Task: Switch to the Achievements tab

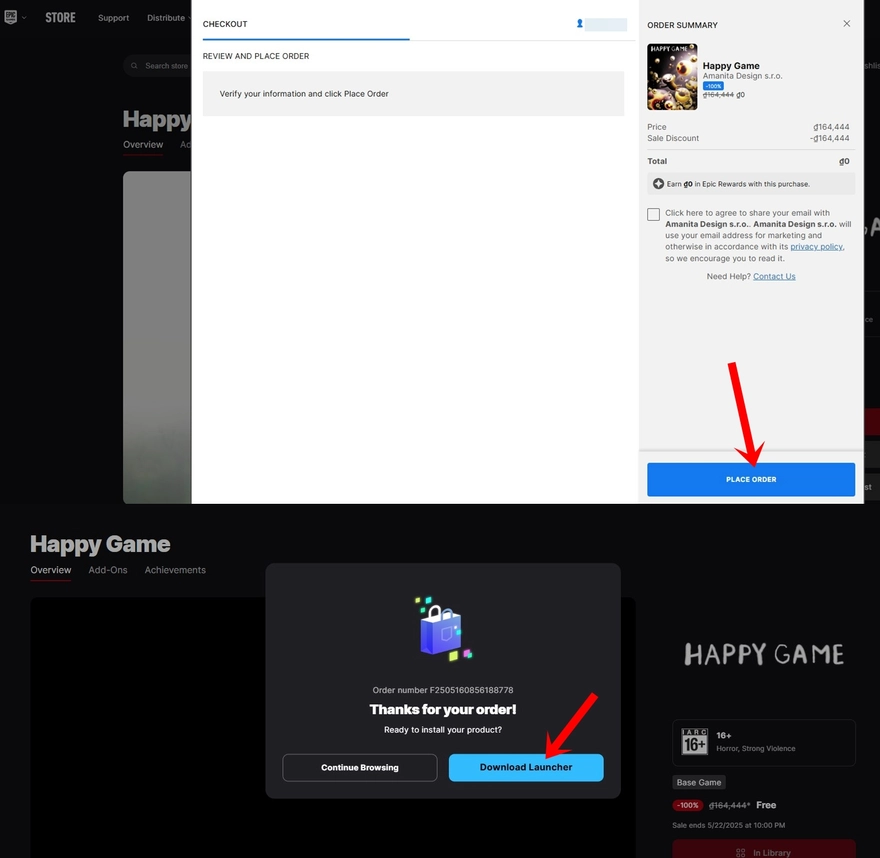Action: 175,570
